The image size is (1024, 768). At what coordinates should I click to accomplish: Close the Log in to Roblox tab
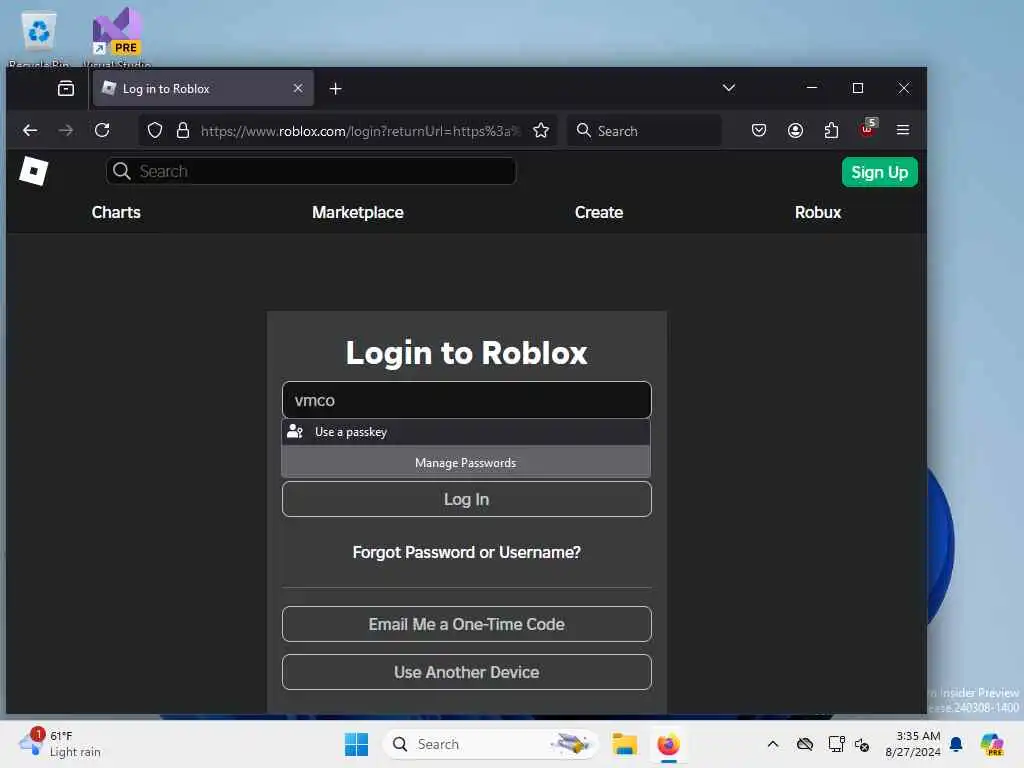(298, 88)
